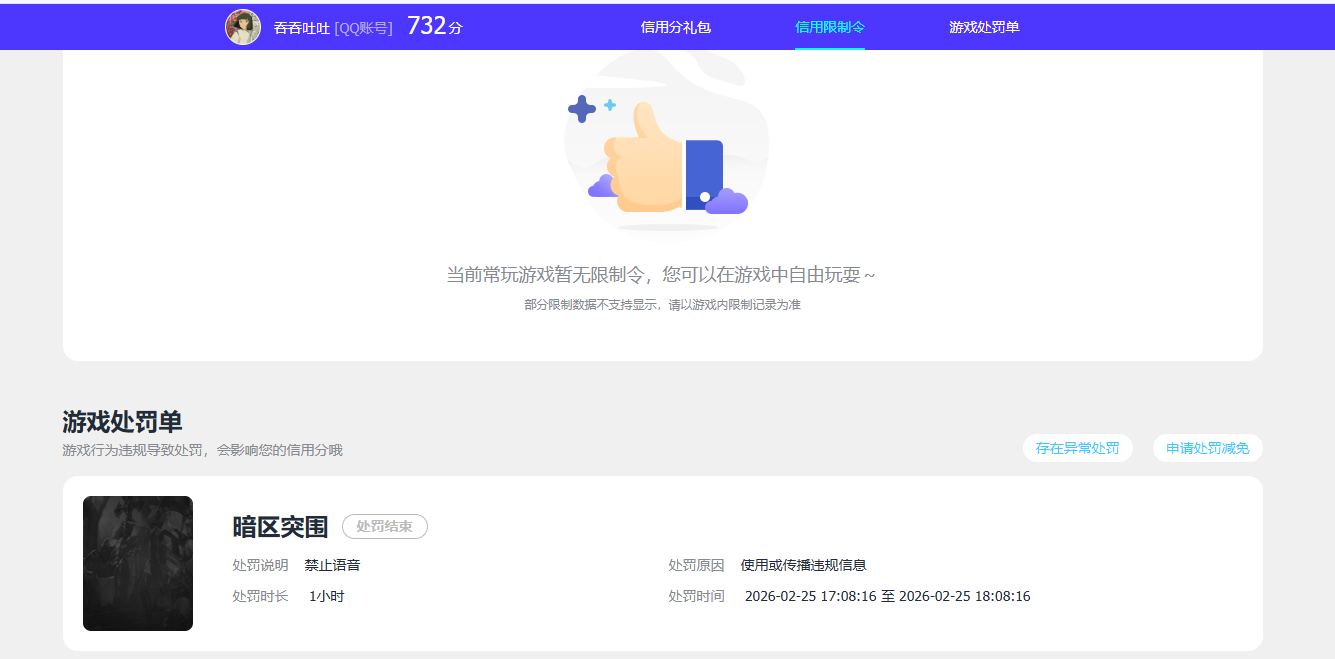Click the 处罚时间 label
The width and height of the screenshot is (1335, 659).
tap(696, 596)
